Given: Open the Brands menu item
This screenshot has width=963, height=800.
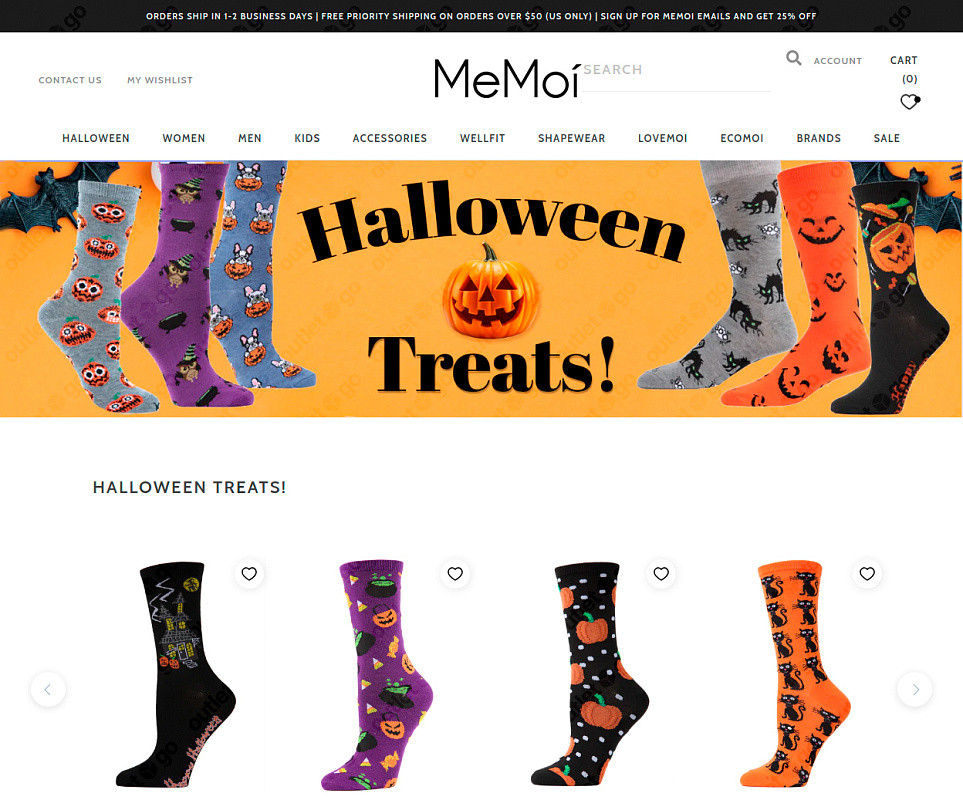Looking at the screenshot, I should coord(818,138).
